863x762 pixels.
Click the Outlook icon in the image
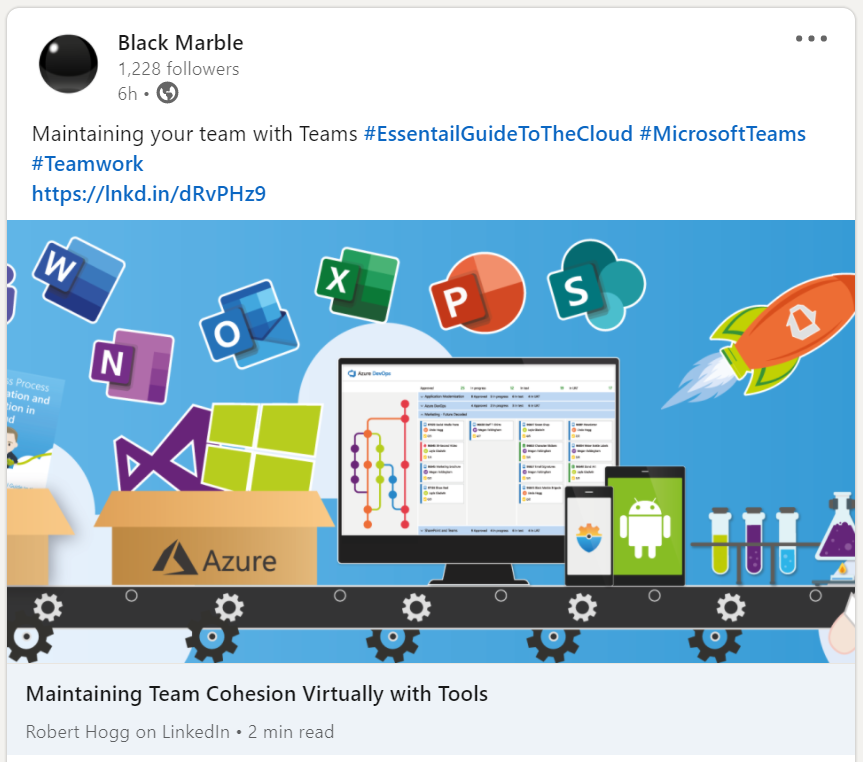(x=247, y=325)
